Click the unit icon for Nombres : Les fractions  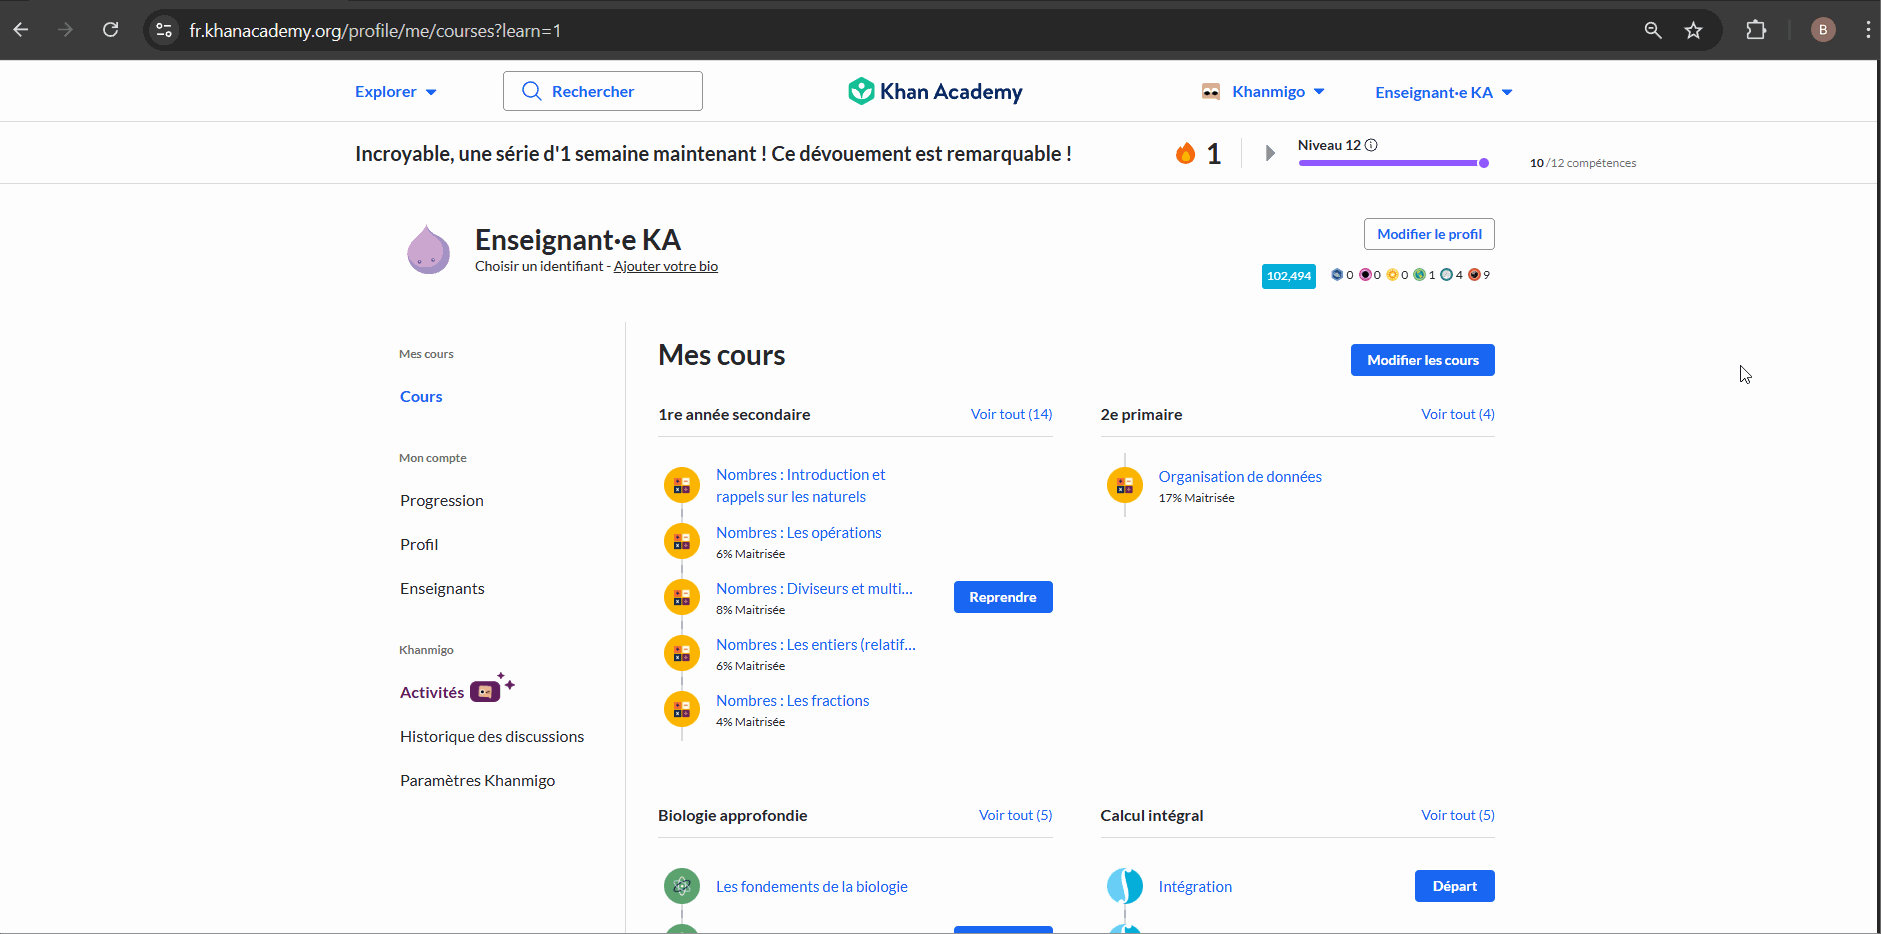682,709
